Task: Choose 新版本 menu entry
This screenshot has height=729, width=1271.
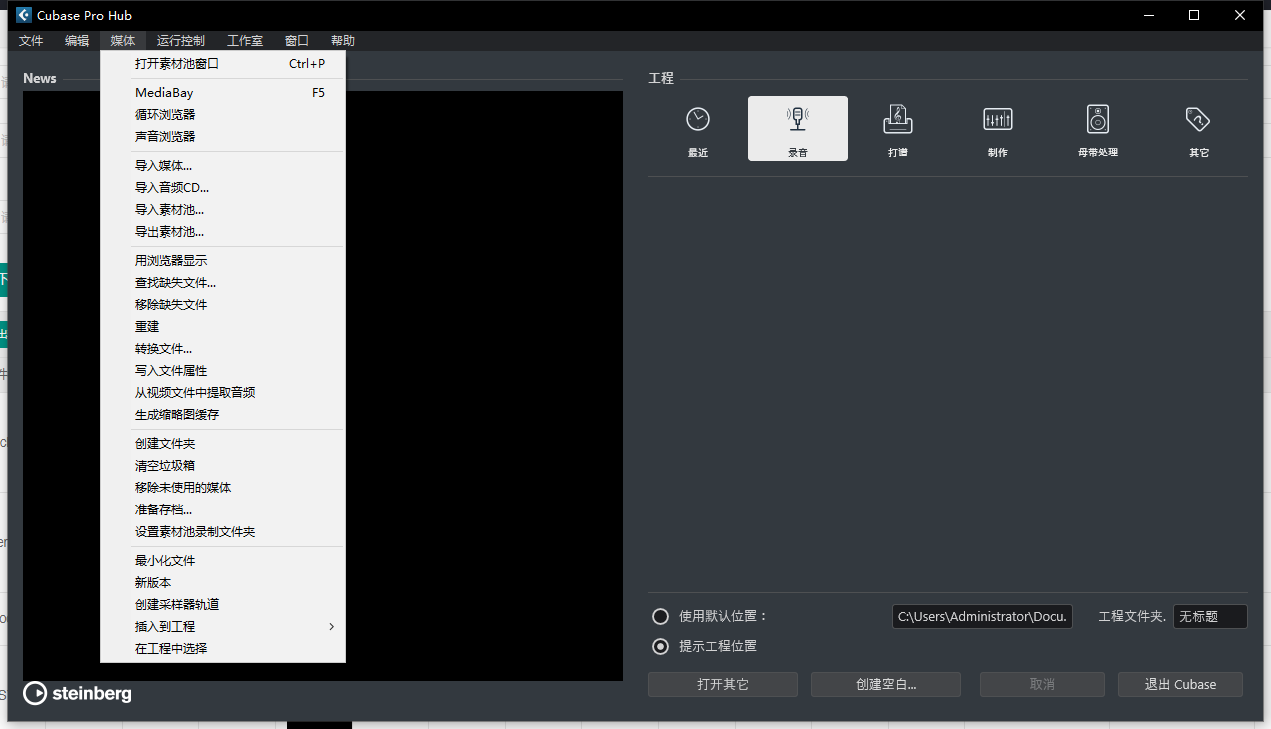Action: [223, 583]
